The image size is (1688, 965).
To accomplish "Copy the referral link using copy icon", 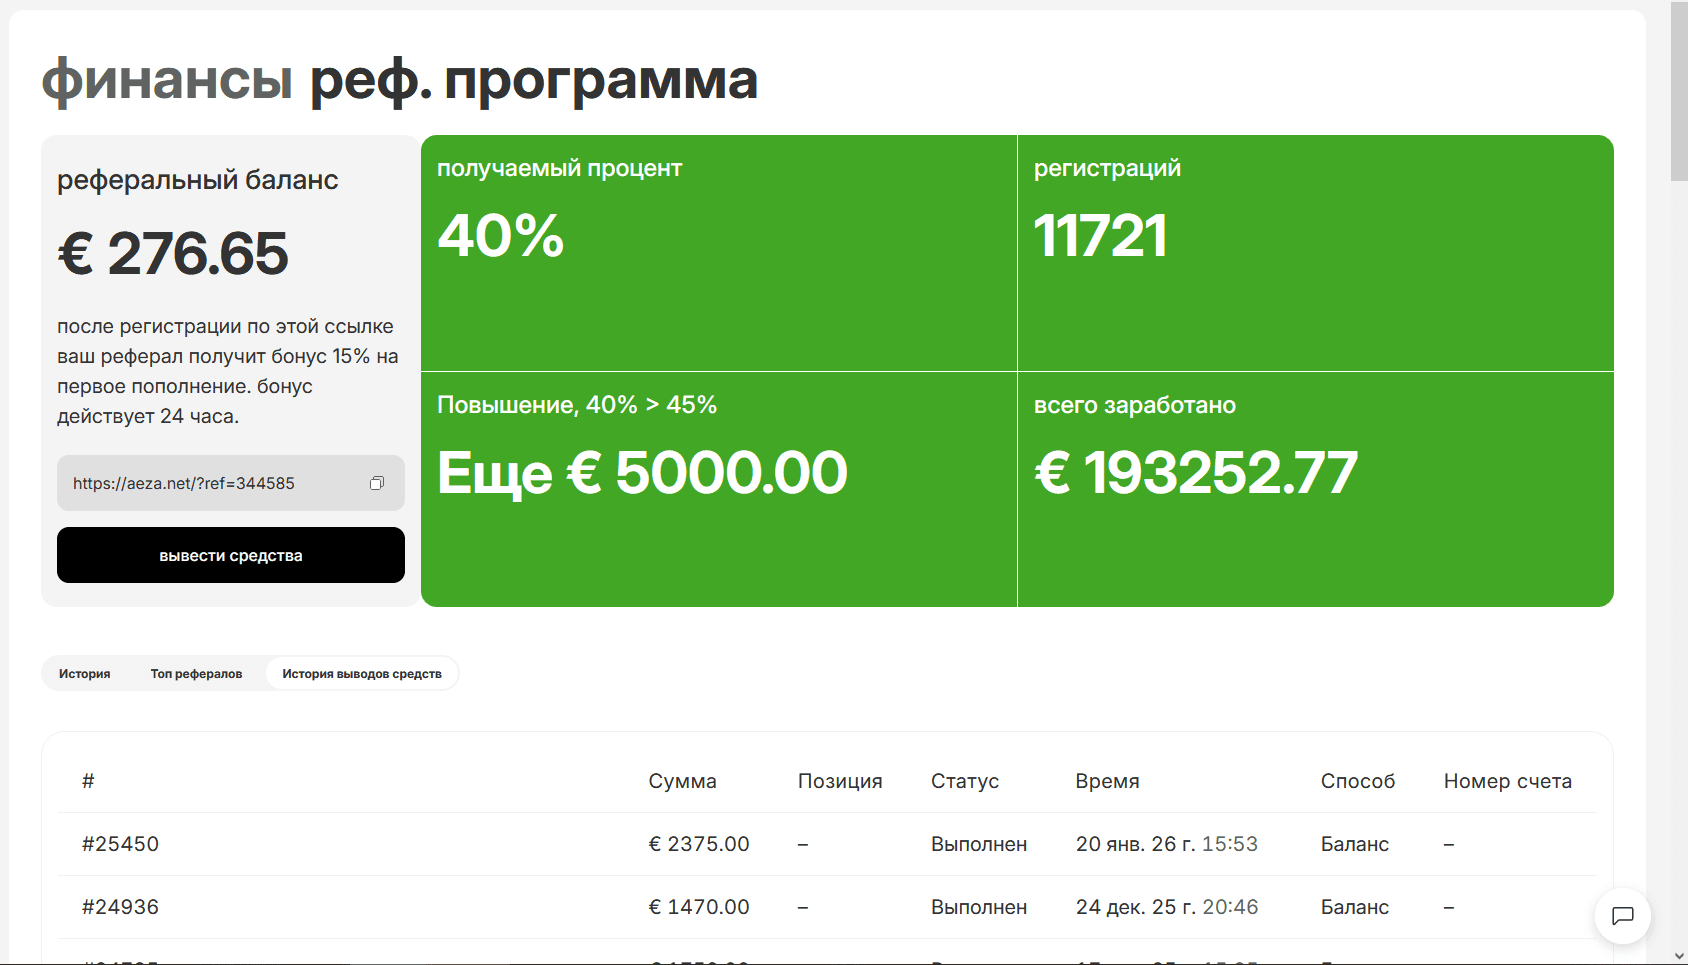I will (x=377, y=483).
